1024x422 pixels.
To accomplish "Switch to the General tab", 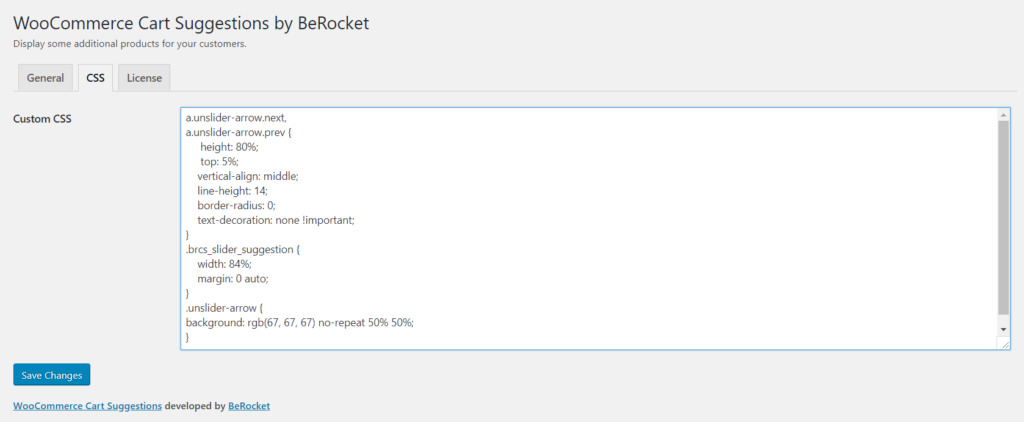I will coord(45,78).
